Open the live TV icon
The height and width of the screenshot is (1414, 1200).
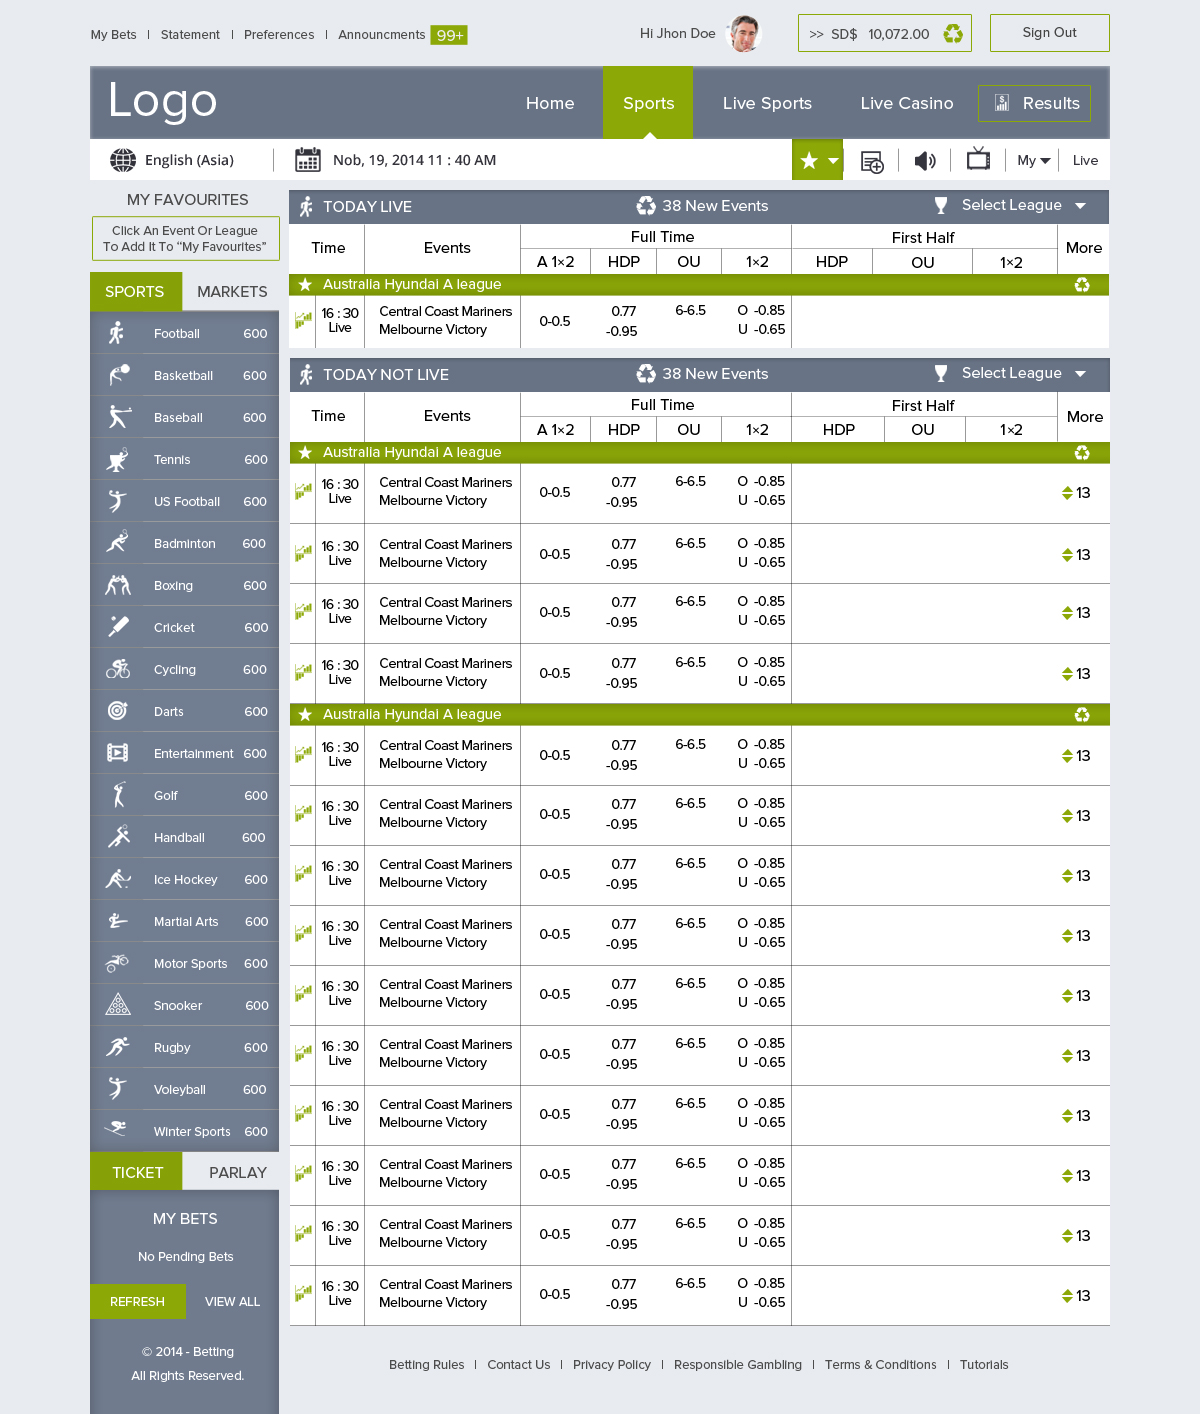click(x=978, y=160)
